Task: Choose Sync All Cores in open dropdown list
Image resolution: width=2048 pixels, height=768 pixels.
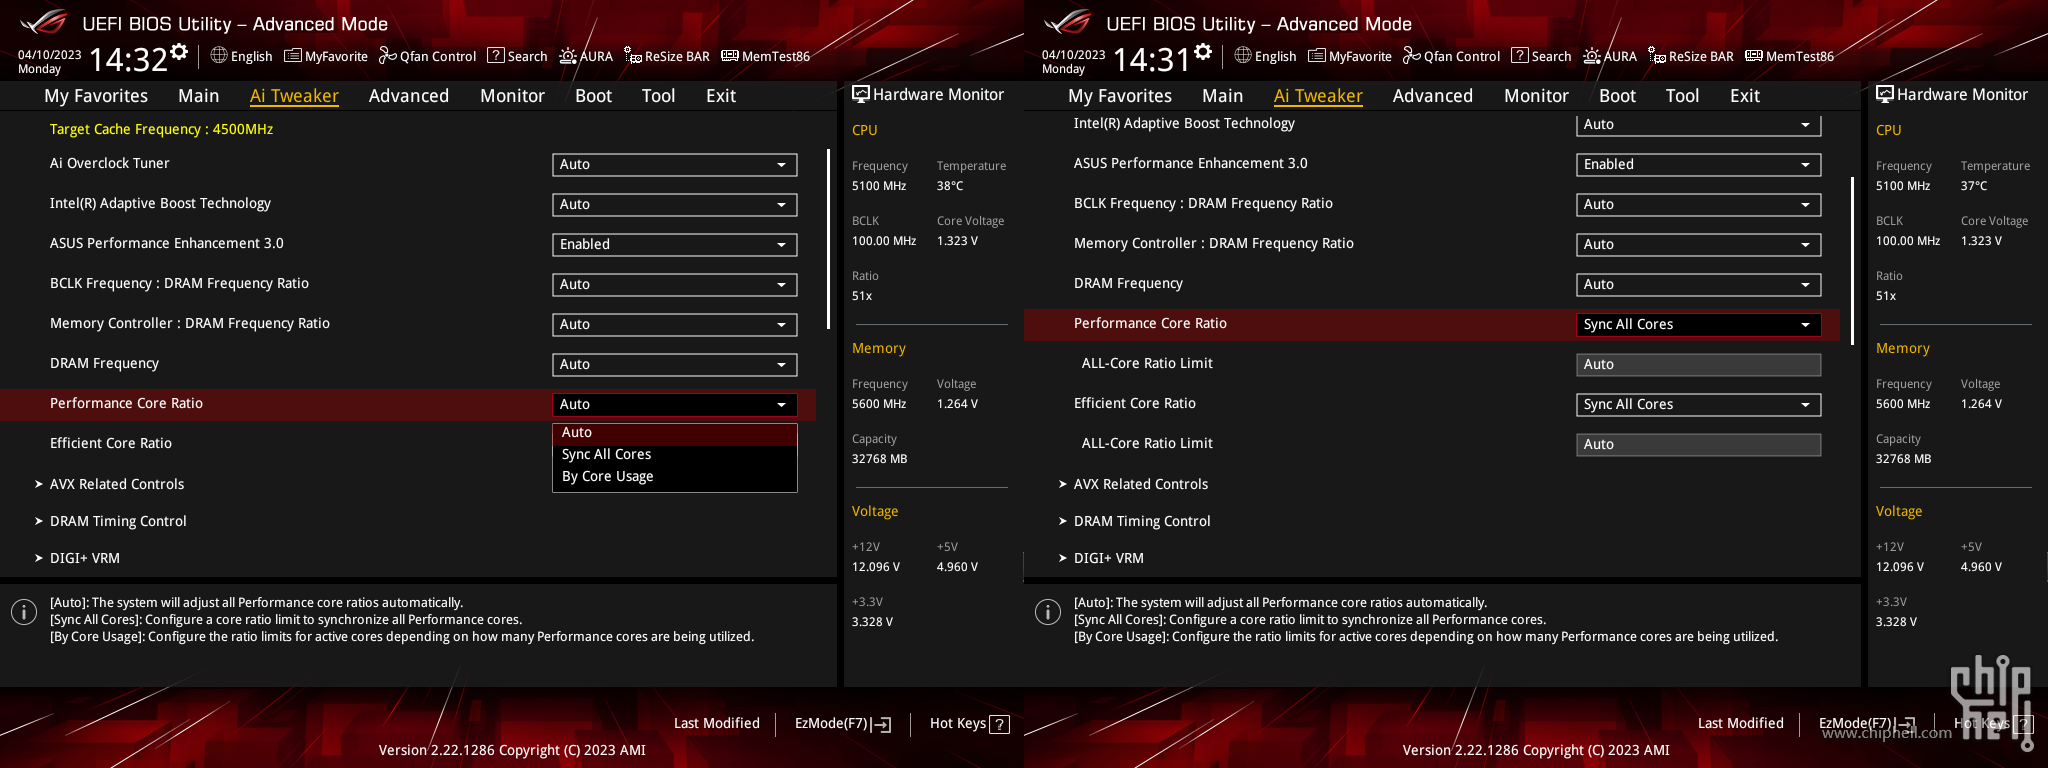Action: pos(675,455)
